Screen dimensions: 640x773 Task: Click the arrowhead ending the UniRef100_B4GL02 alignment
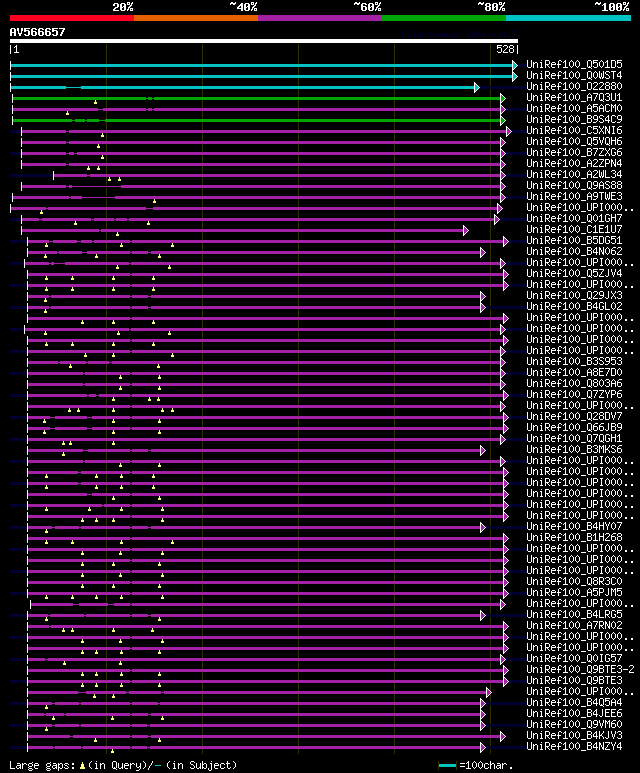point(483,307)
